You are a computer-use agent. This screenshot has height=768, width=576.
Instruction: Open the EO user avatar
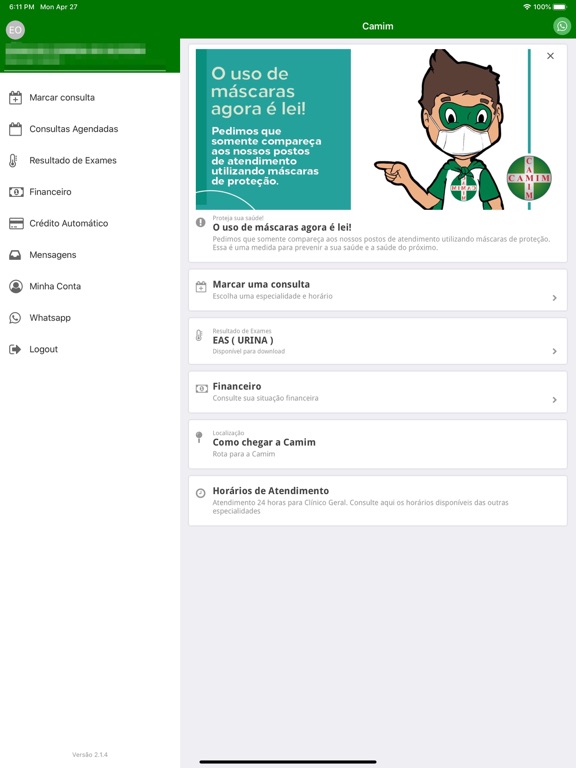click(15, 30)
